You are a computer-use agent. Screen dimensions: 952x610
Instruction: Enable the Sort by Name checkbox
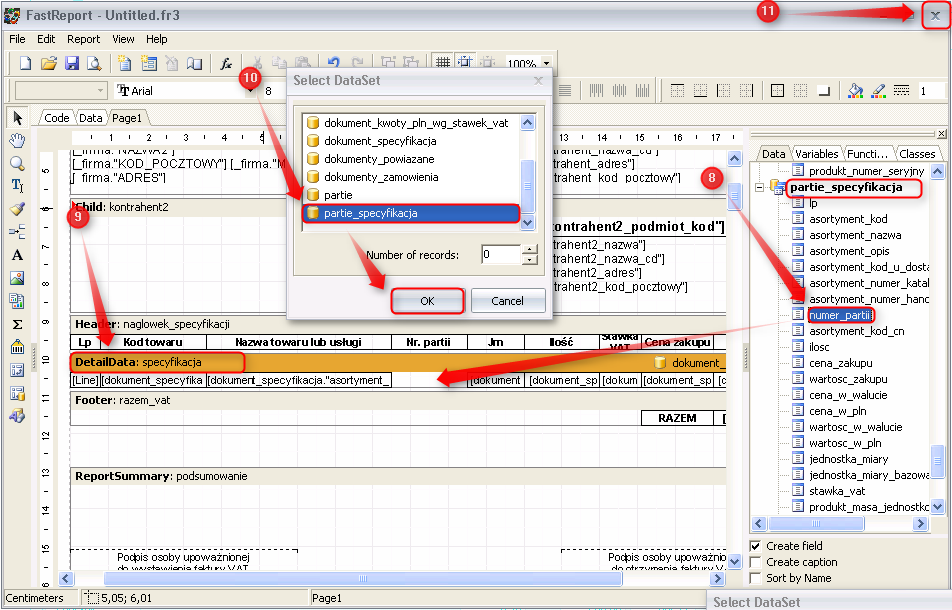[756, 578]
